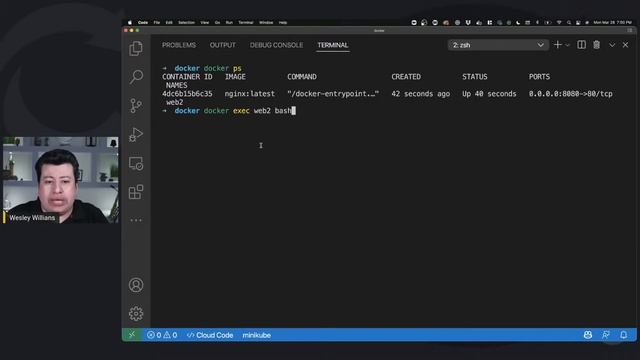This screenshot has height=360, width=640.
Task: Open the Go menu
Action: click(218, 22)
